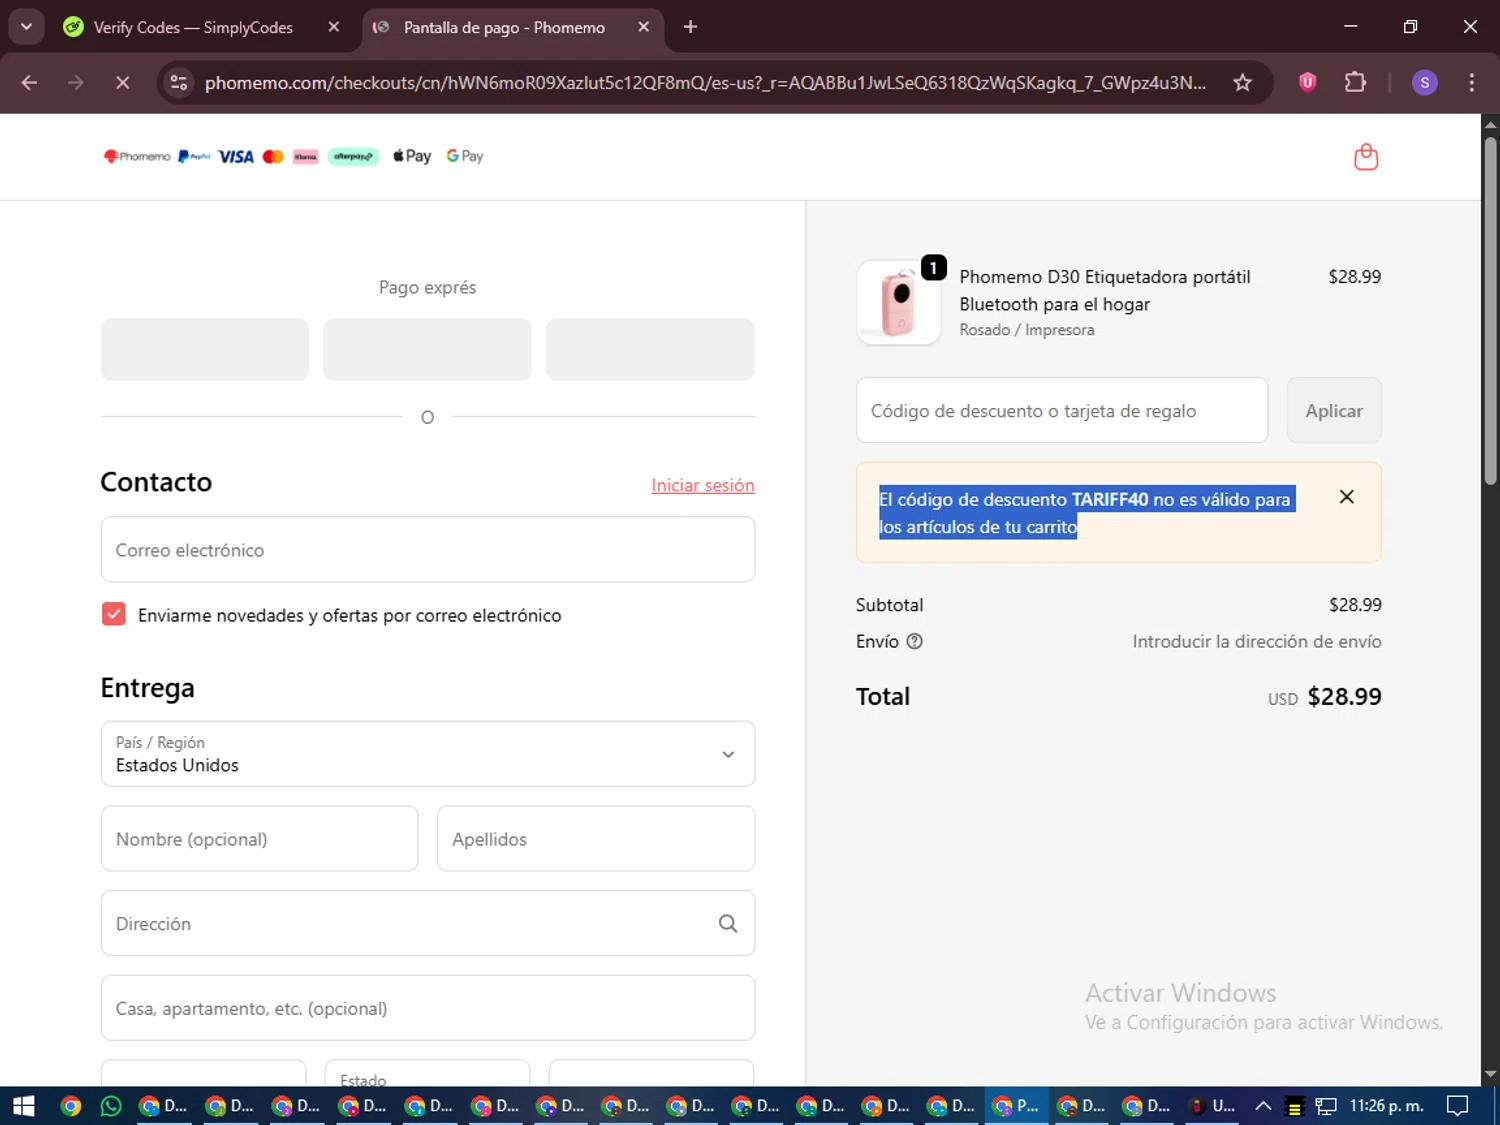Click the Afterpay payment badge

pos(353,156)
